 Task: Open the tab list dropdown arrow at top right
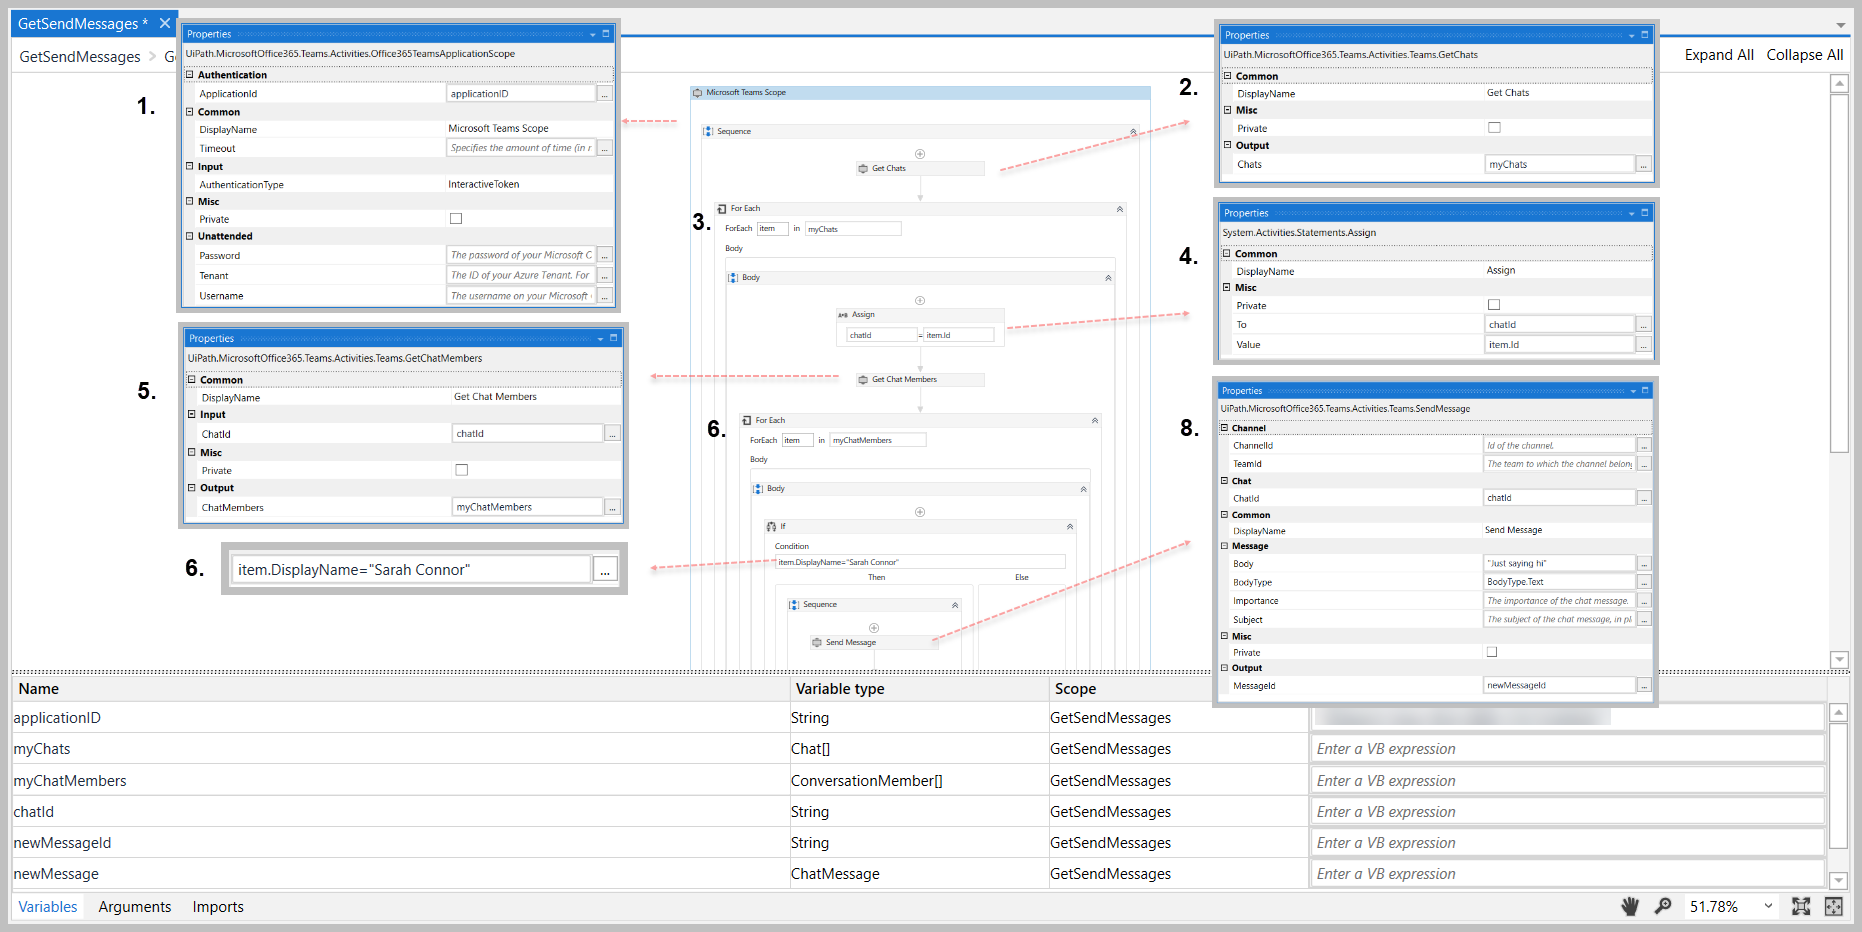click(1840, 25)
